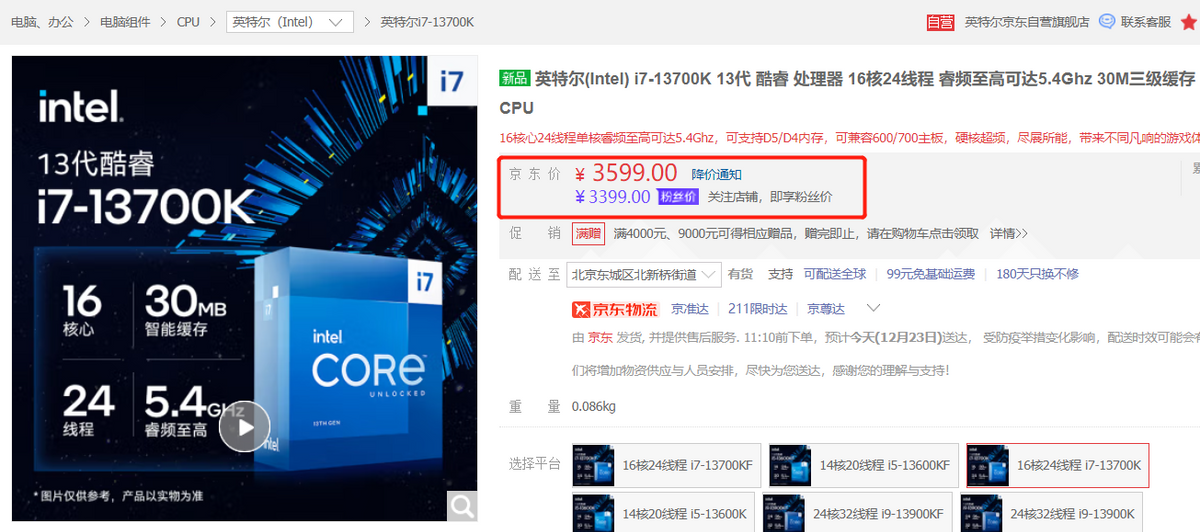Click 180天只换不修 text

coord(1037,274)
